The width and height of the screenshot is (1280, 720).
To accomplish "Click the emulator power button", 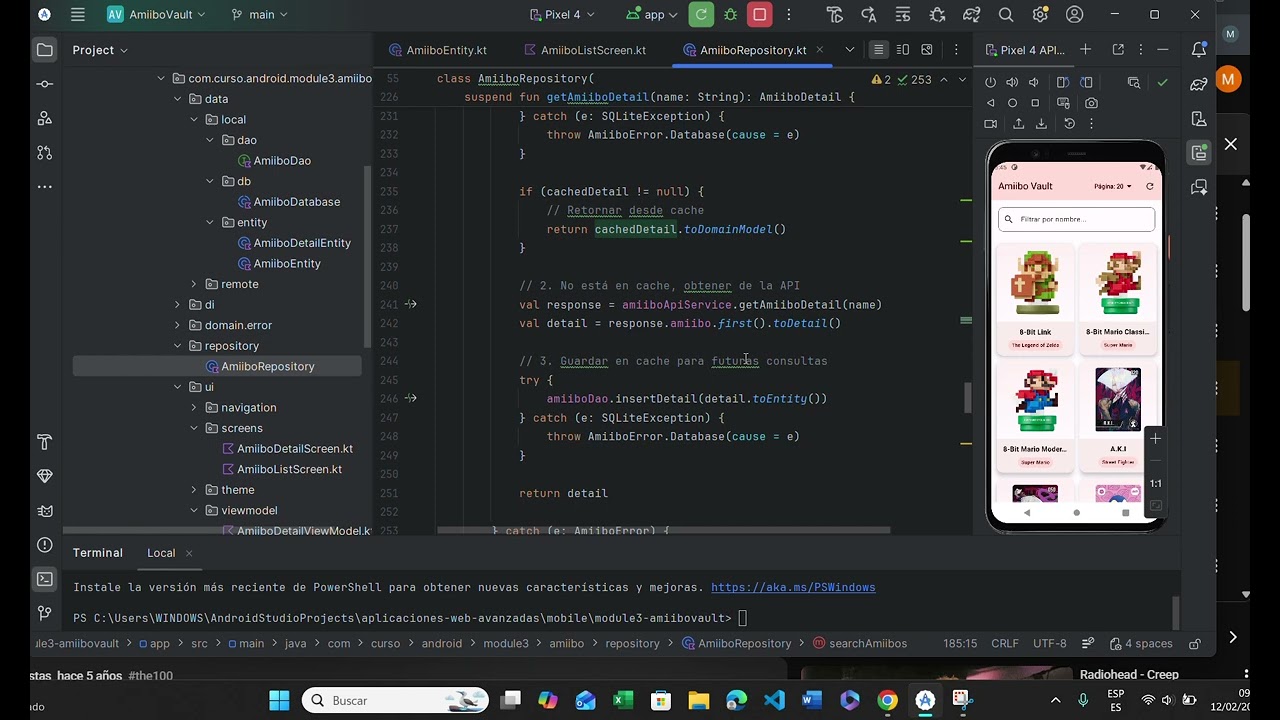I will [990, 82].
